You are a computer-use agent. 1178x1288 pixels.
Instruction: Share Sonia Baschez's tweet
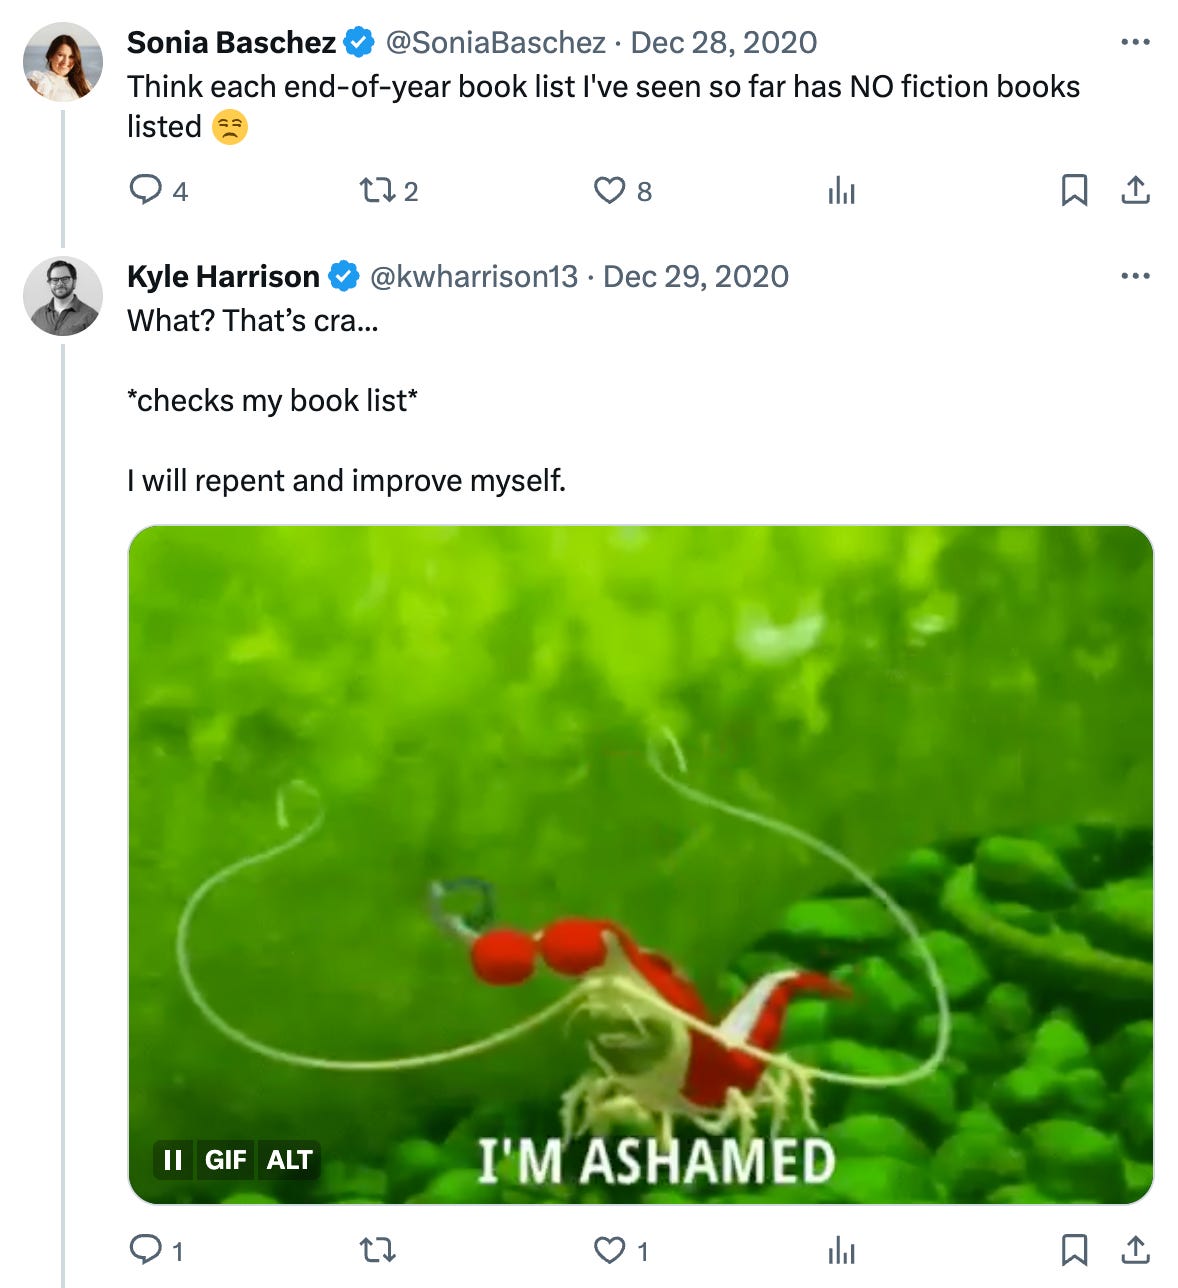click(1135, 190)
